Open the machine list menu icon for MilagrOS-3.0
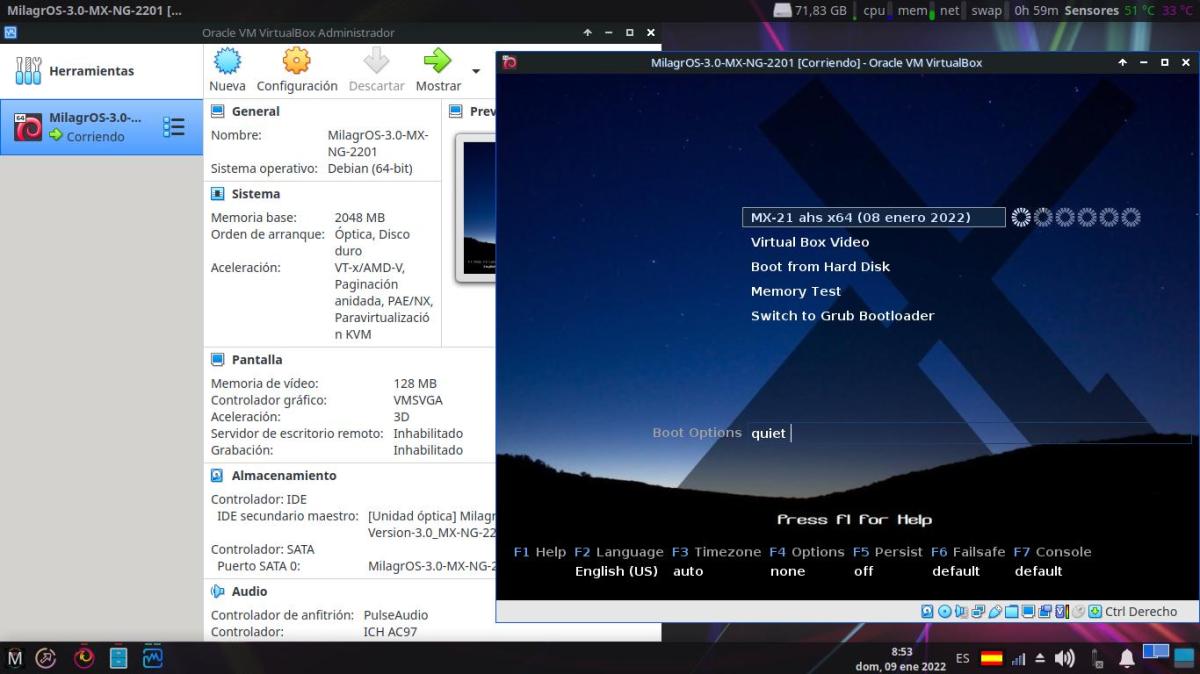Screen dimensions: 1200x674 coord(173,127)
